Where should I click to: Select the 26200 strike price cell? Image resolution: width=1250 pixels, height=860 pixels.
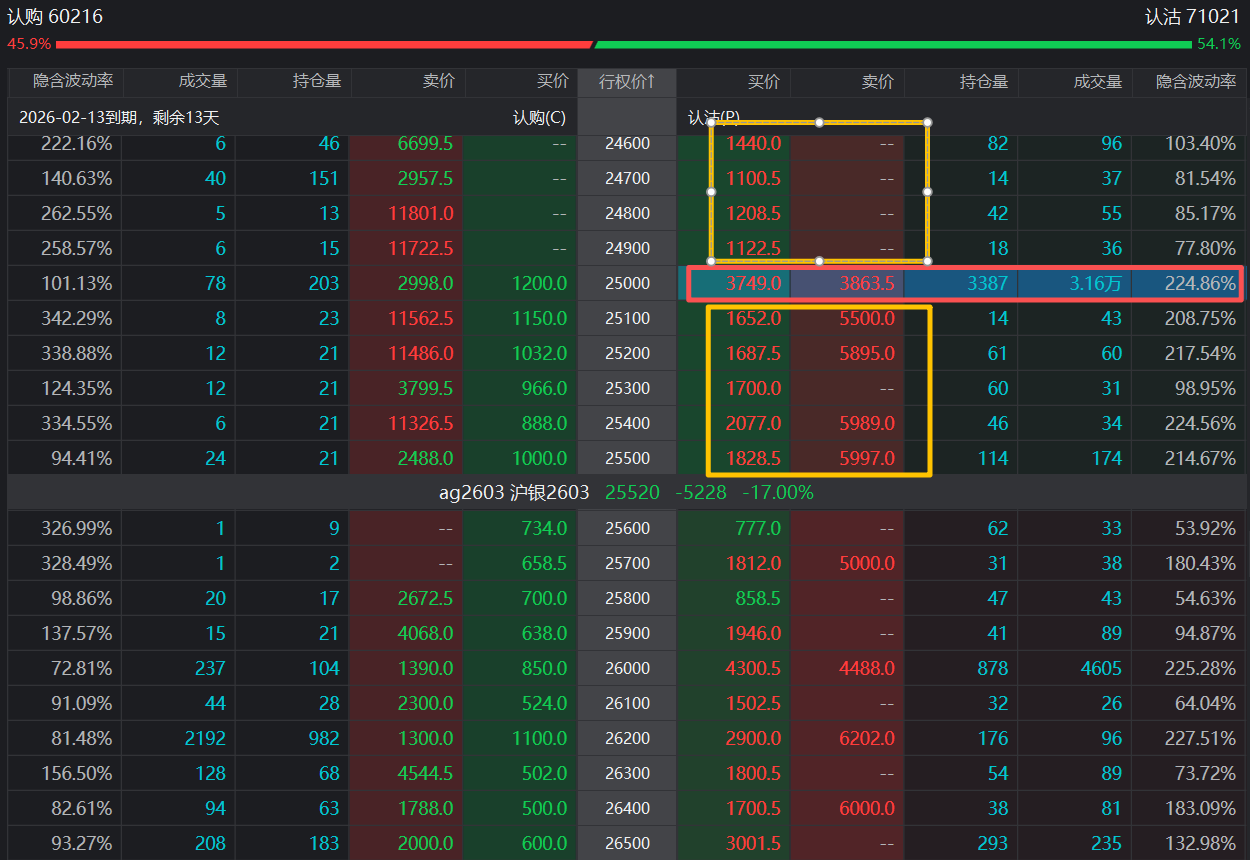tap(627, 738)
